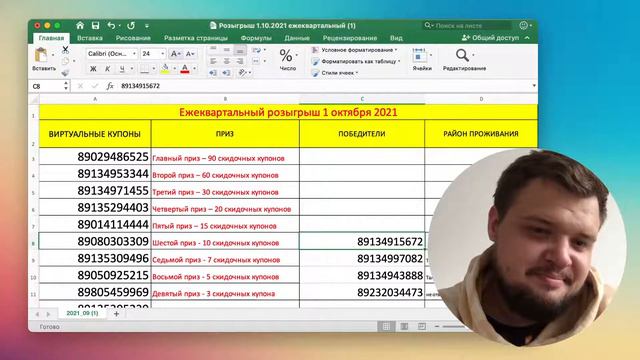The width and height of the screenshot is (640, 360).
Task: Open Стили ячеек menu
Action: pyautogui.click(x=335, y=73)
